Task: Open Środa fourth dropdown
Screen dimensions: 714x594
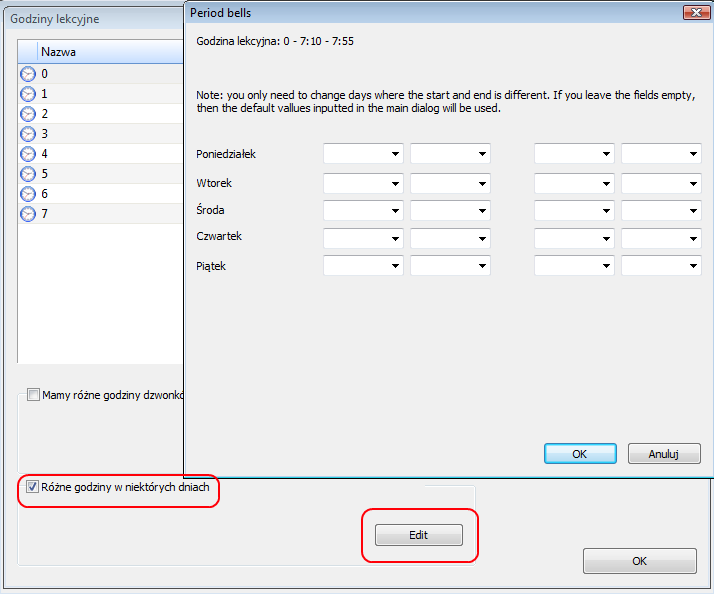Action: pyautogui.click(x=661, y=210)
